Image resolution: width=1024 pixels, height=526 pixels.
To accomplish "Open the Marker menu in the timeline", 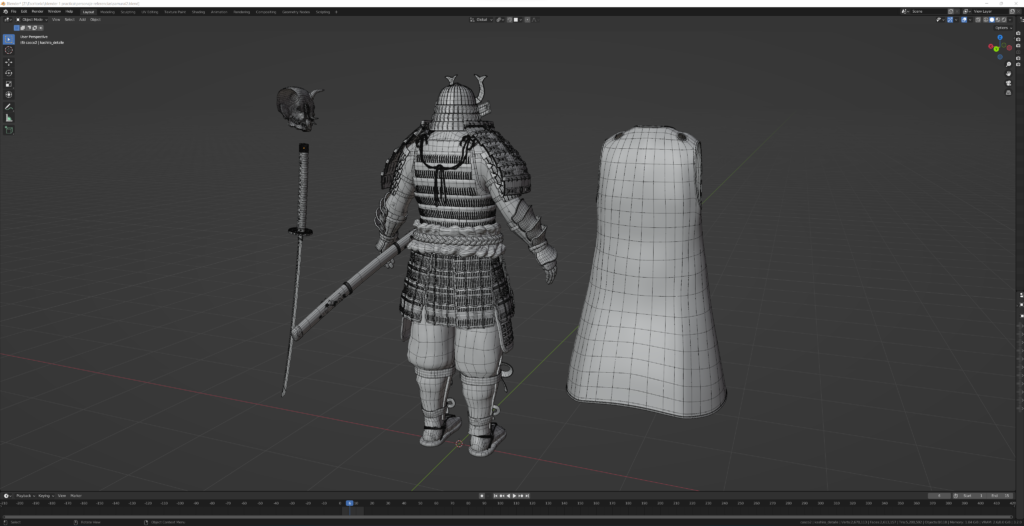I will (x=76, y=496).
